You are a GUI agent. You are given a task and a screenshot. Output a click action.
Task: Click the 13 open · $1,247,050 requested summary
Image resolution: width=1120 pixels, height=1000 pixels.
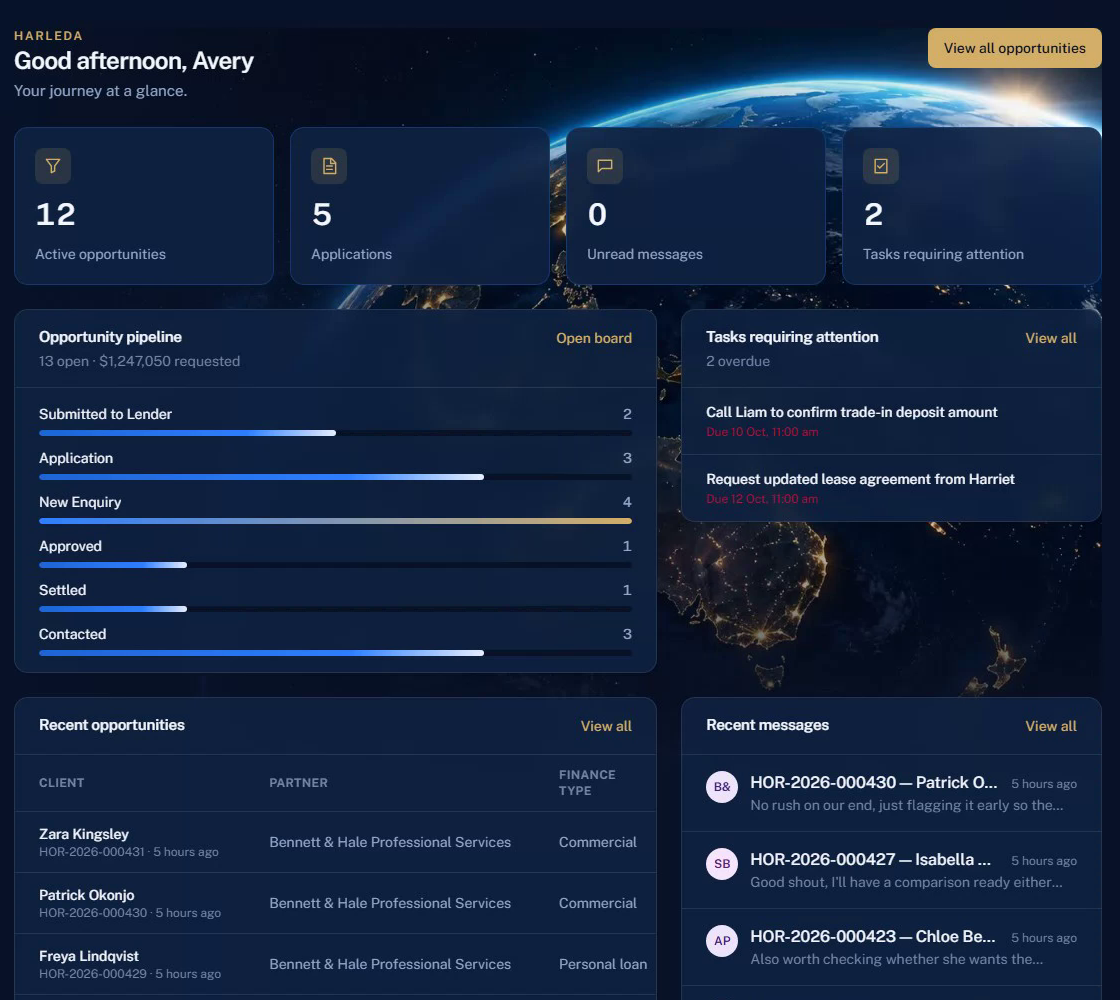139,361
